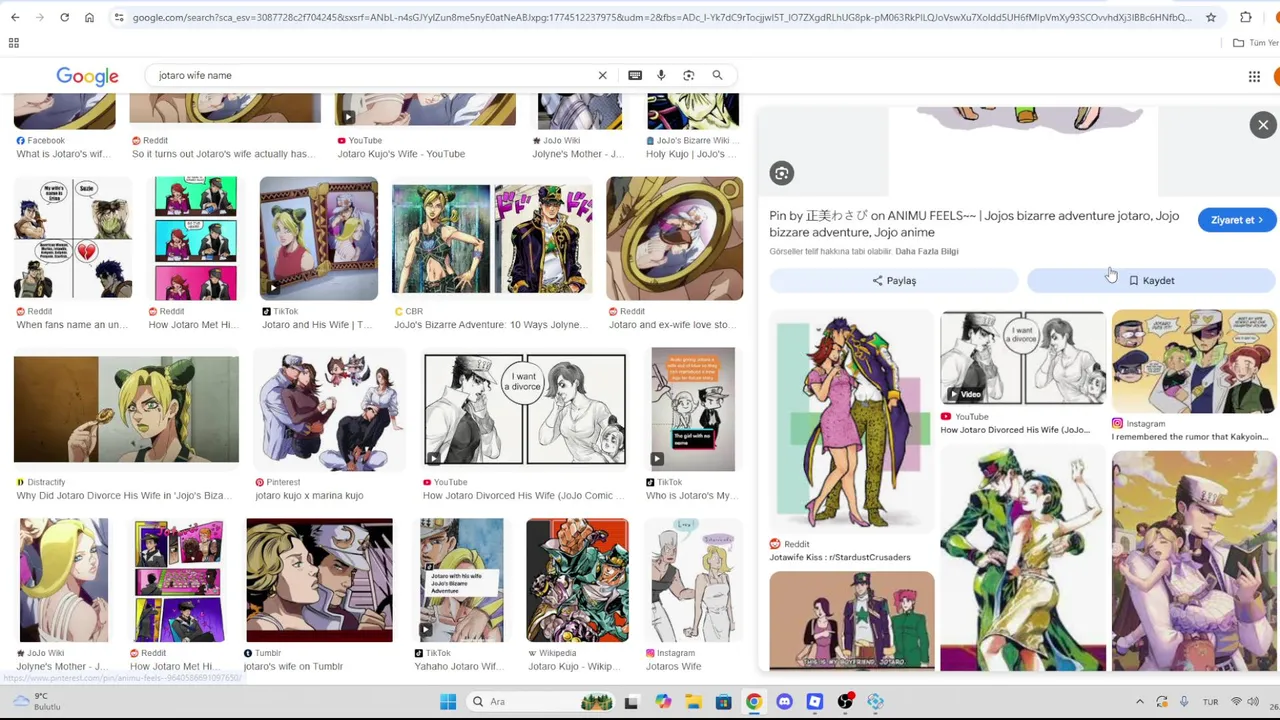Click the Google logo
This screenshot has width=1280, height=720.
coord(87,76)
